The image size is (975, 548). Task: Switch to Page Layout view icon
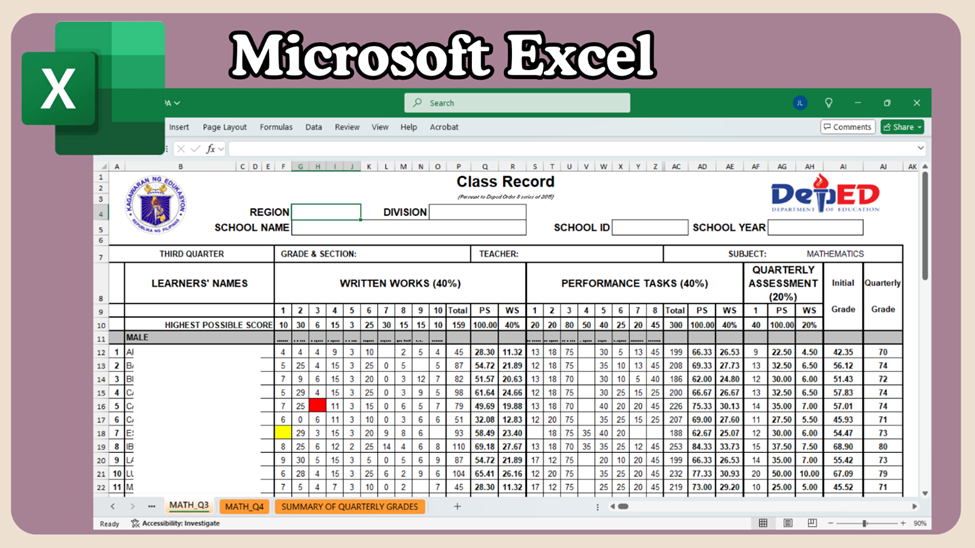click(788, 523)
